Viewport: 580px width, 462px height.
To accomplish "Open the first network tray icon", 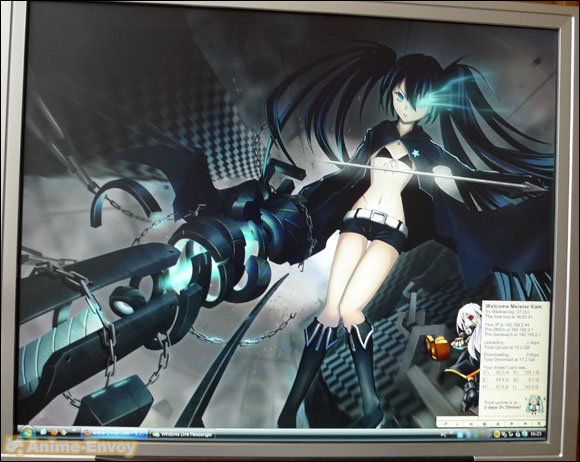I will (x=504, y=434).
